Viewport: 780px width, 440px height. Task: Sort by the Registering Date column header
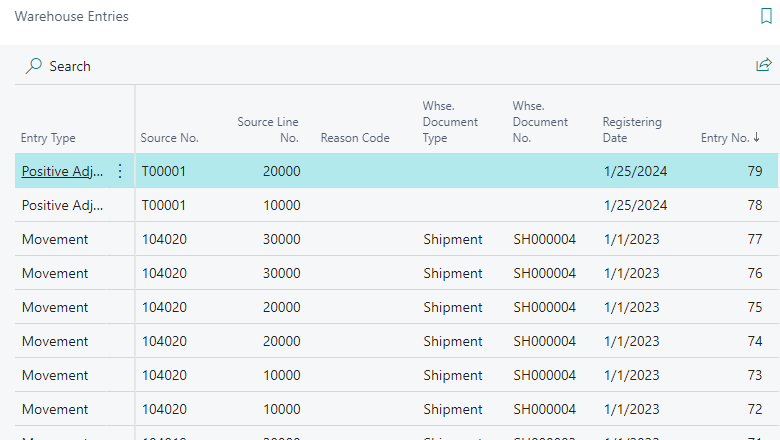[632, 130]
